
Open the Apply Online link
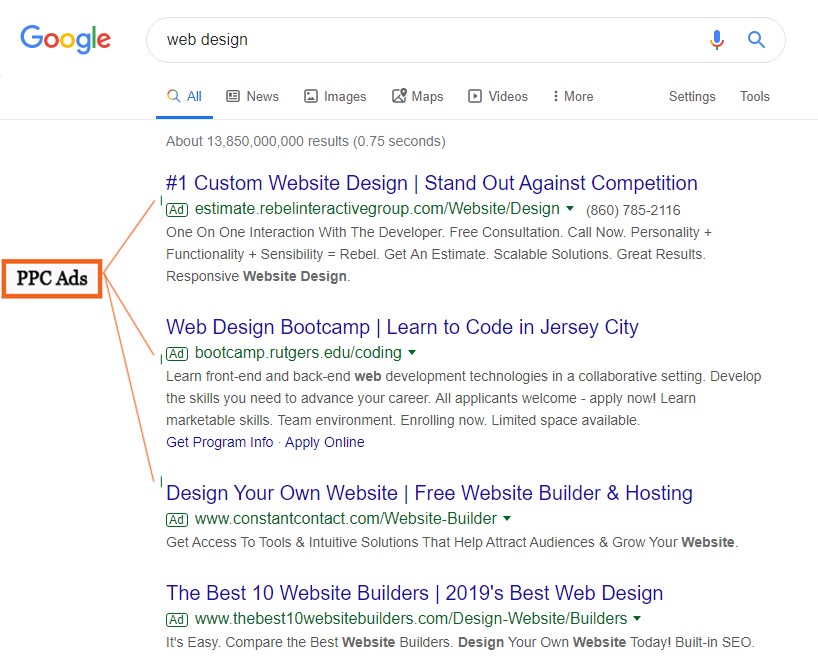coord(324,442)
